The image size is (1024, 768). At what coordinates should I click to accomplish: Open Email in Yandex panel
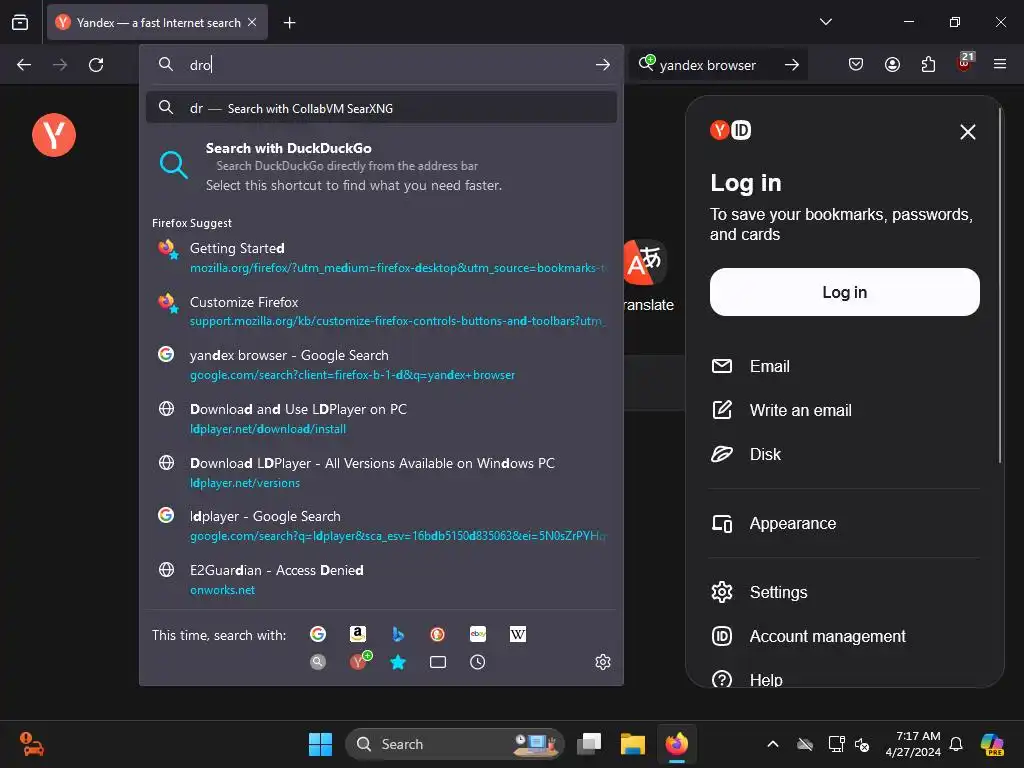[844, 366]
